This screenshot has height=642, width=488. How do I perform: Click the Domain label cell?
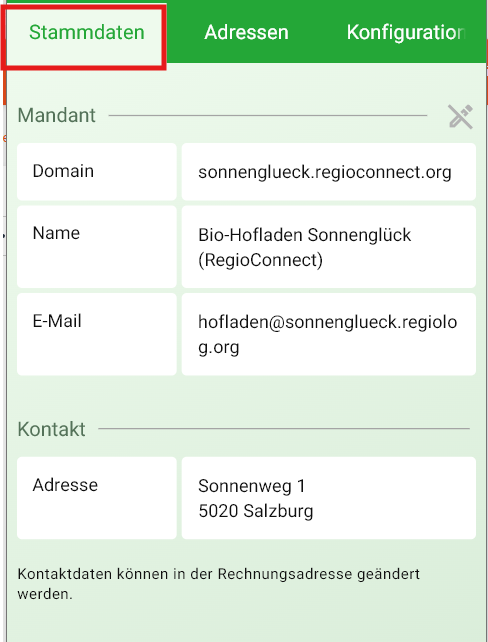(x=97, y=172)
